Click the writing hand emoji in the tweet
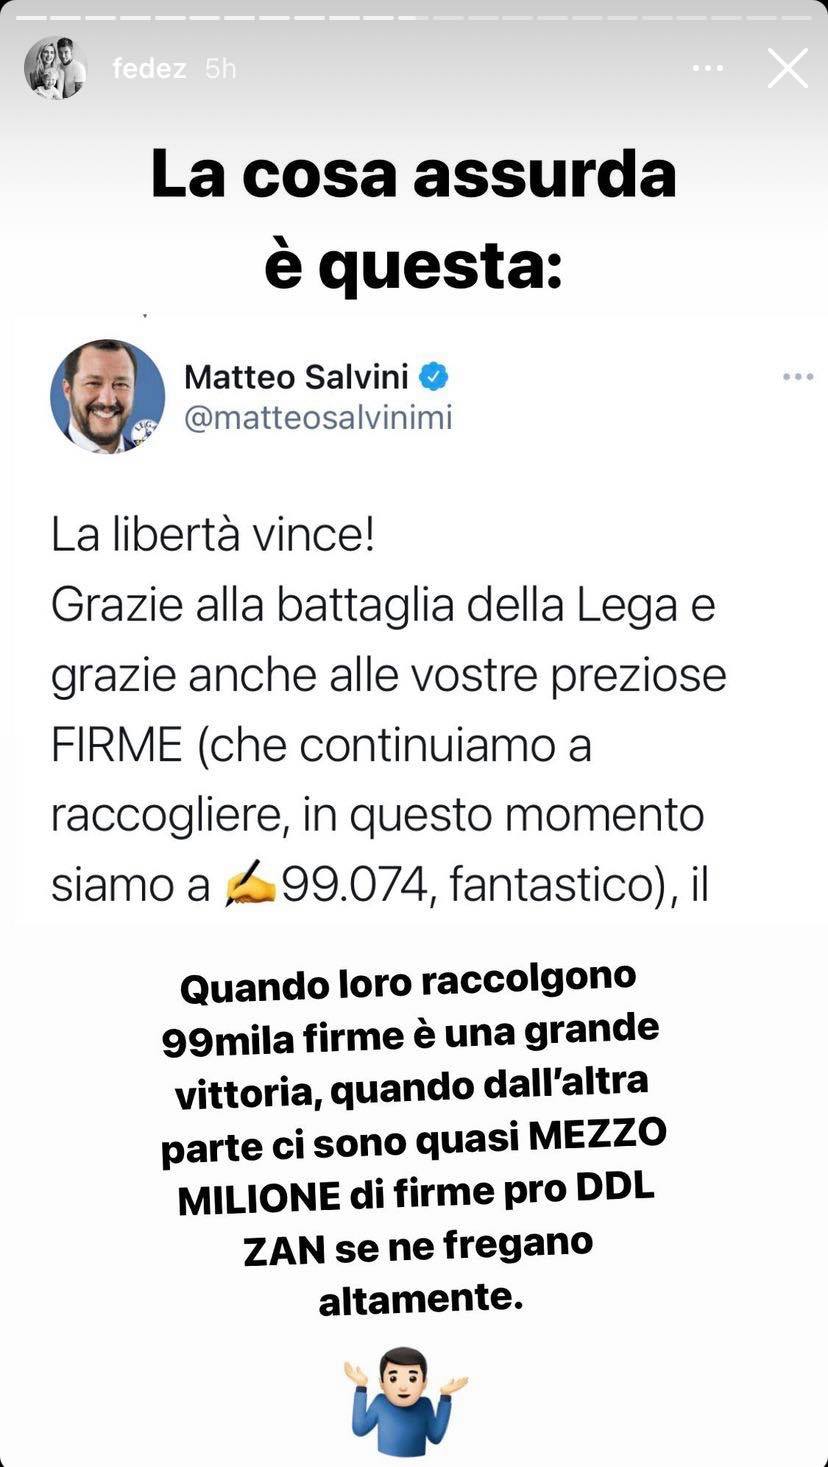Screen dimensions: 828x1467 [x=249, y=886]
